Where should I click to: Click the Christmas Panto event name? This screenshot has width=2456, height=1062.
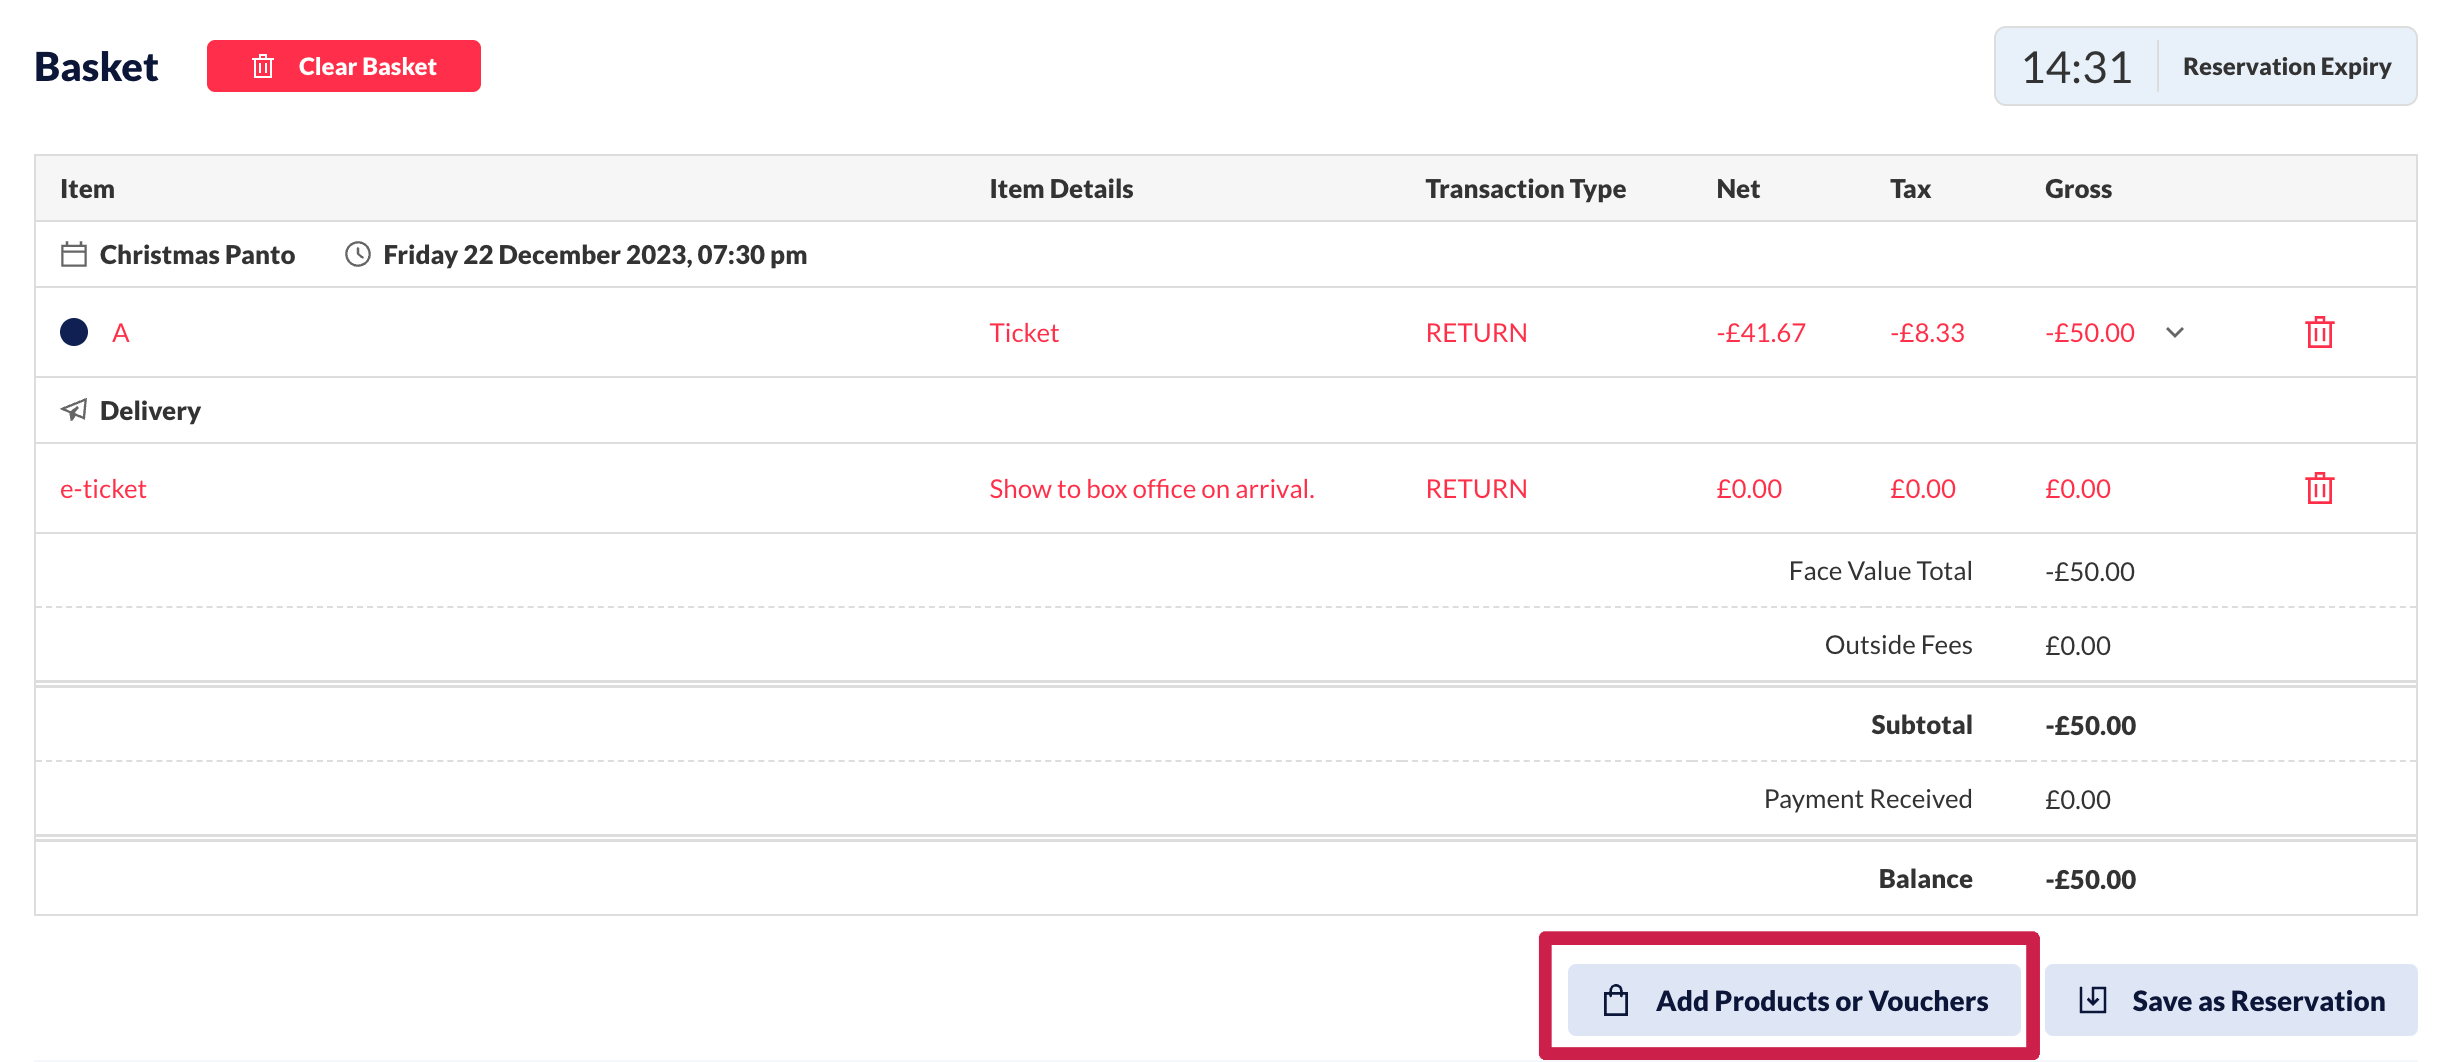point(197,255)
